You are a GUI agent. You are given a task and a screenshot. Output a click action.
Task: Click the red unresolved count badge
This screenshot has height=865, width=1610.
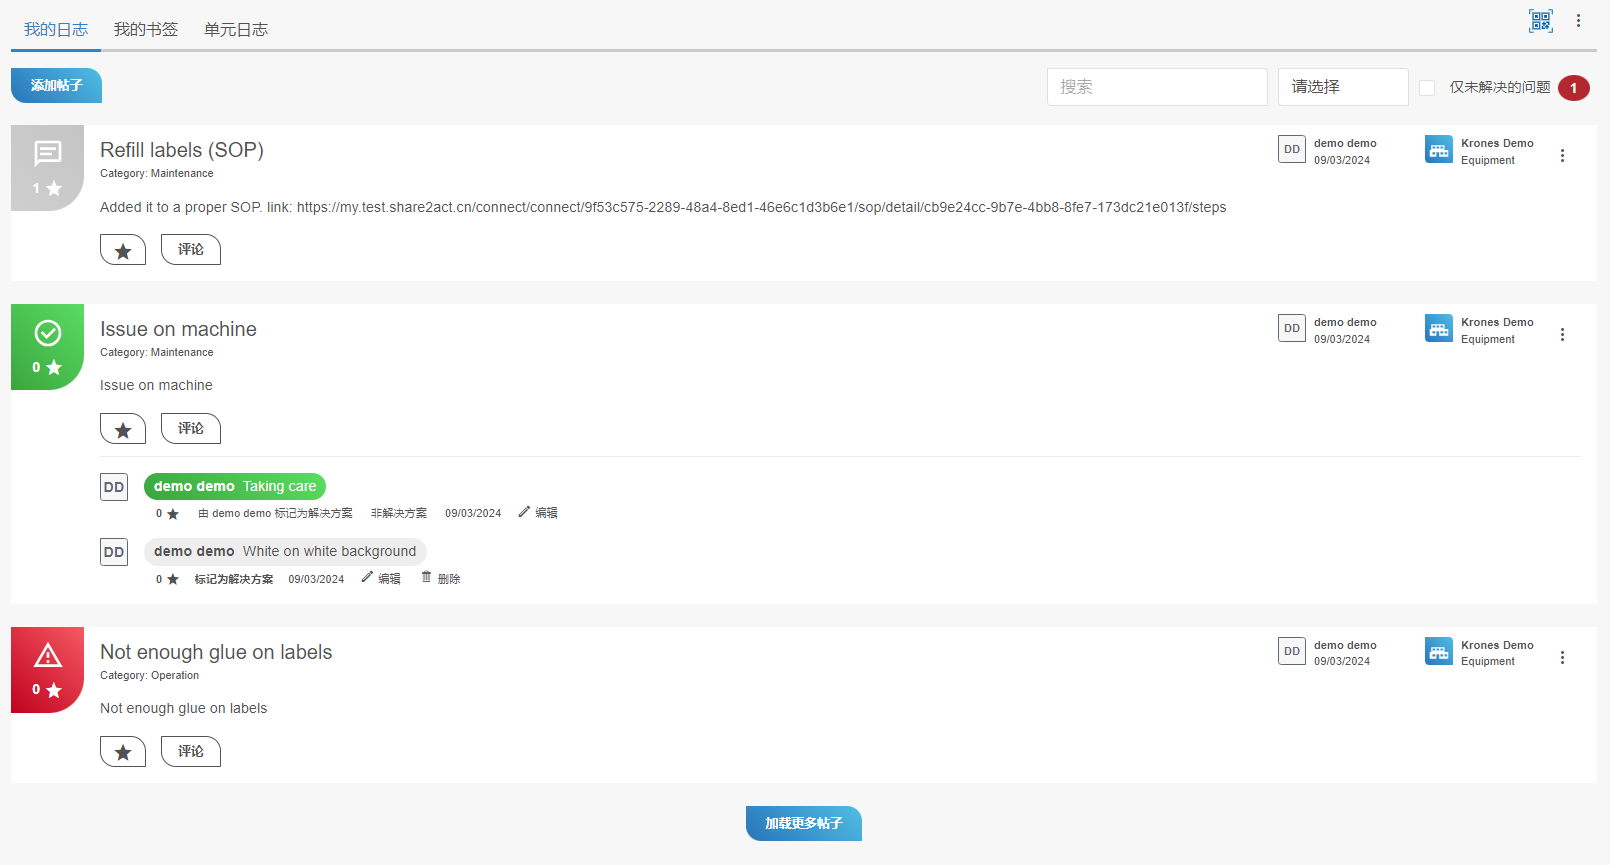pos(1573,88)
